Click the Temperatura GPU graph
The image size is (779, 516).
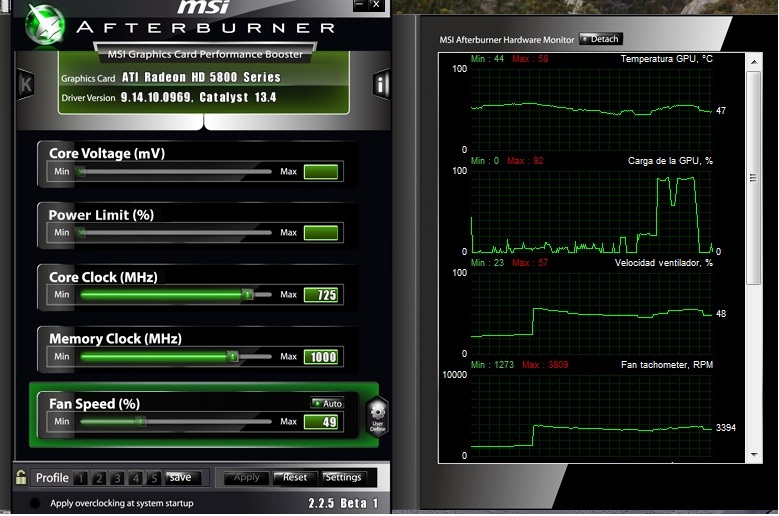coord(591,109)
